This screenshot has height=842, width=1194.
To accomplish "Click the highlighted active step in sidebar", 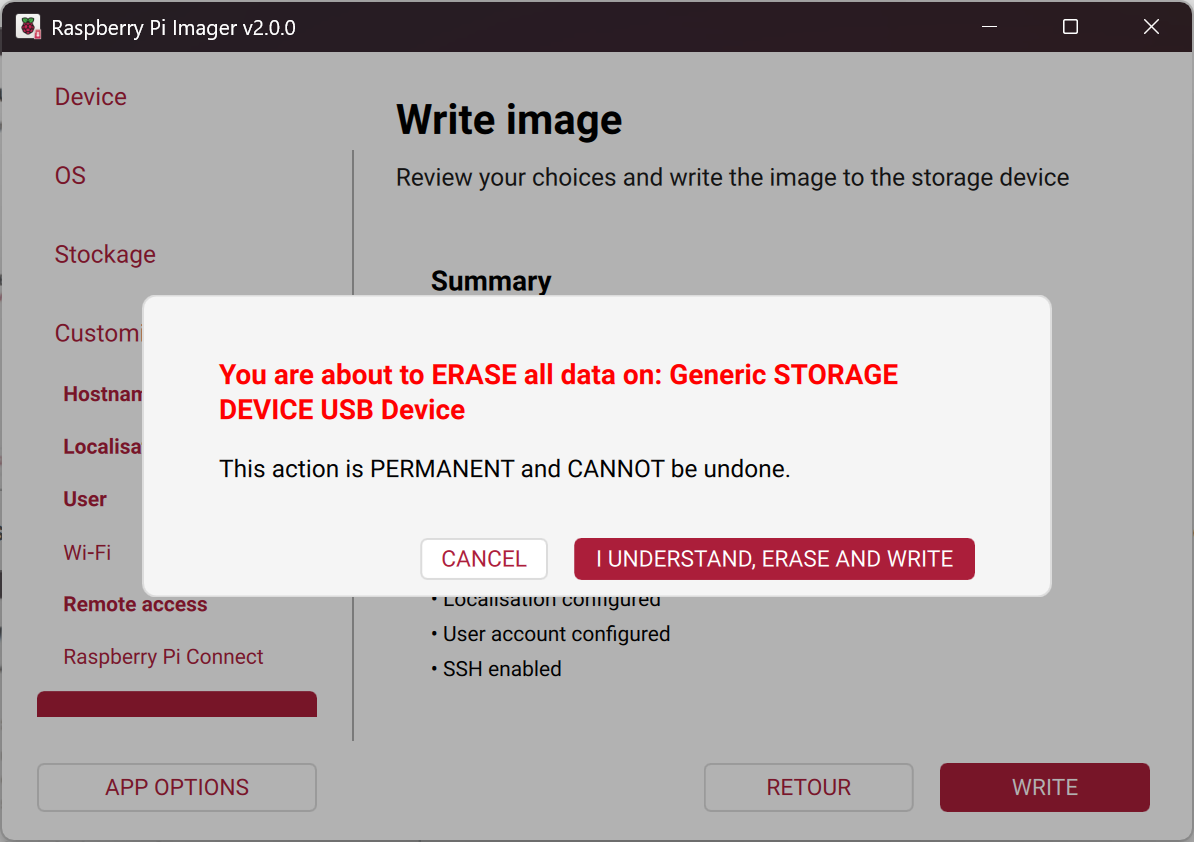I will pos(177,704).
